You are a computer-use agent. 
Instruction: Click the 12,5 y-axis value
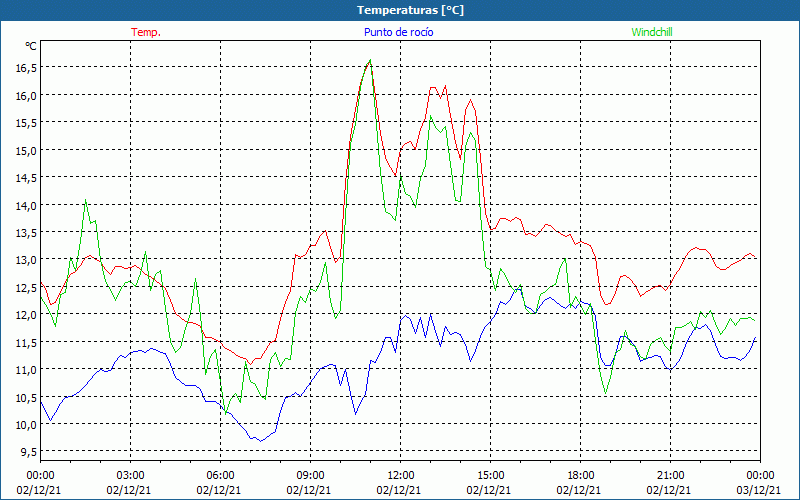point(26,287)
